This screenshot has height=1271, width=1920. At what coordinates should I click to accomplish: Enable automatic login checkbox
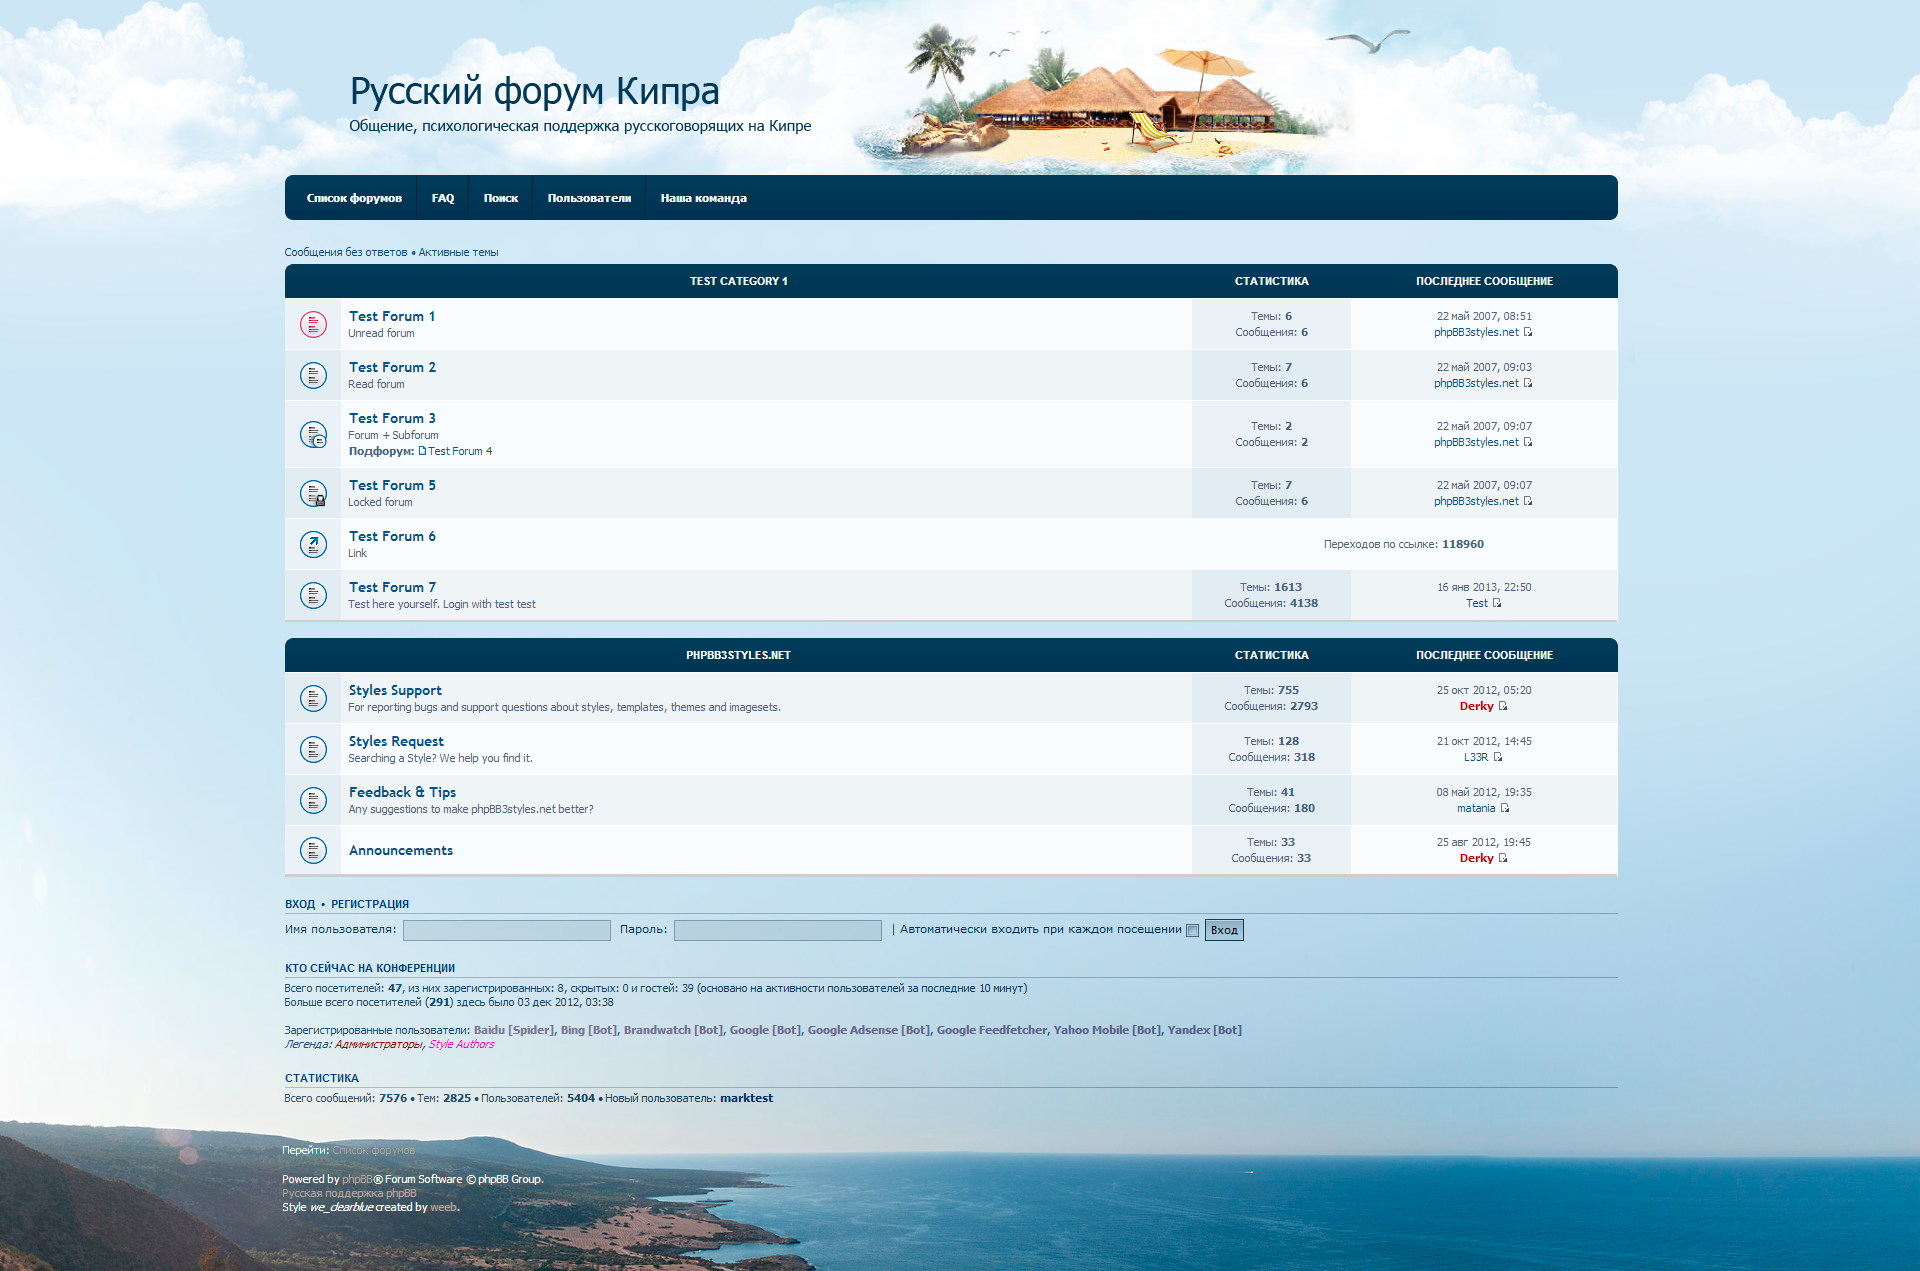1192,930
